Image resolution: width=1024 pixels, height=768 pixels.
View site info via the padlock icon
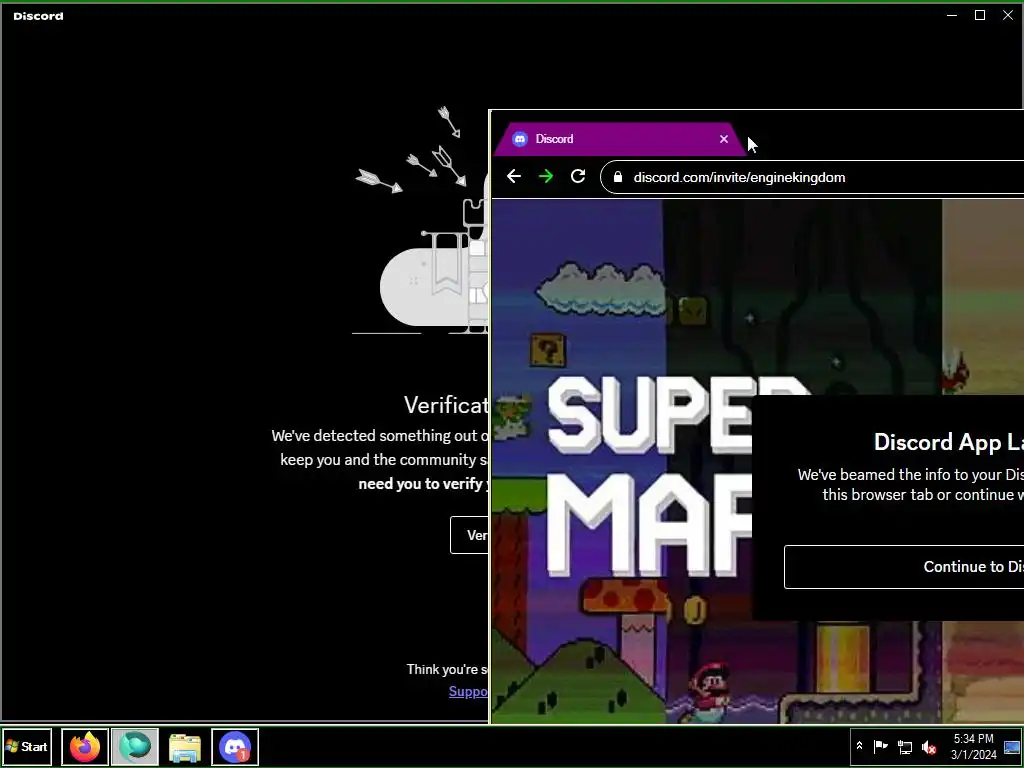click(618, 177)
